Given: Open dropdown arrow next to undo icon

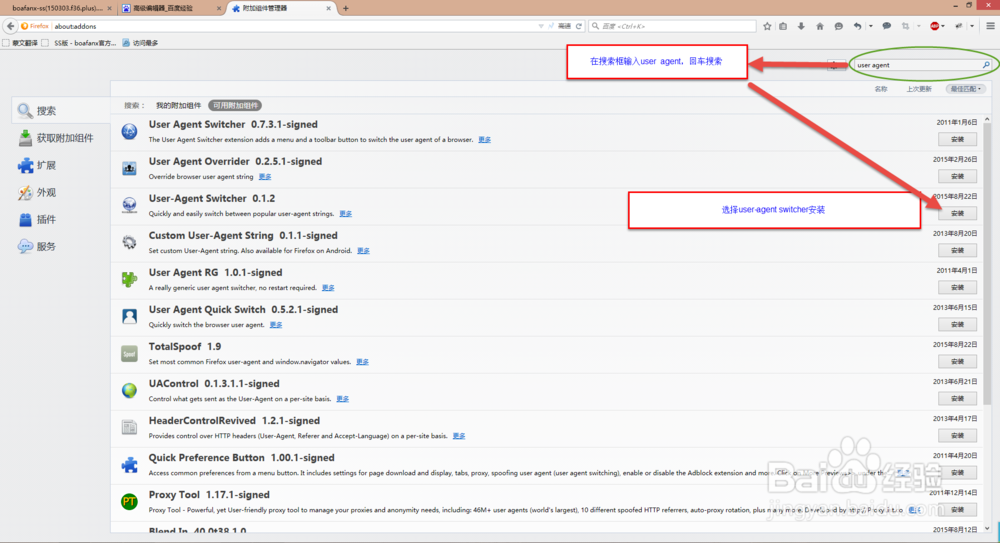Looking at the screenshot, I should (x=871, y=26).
